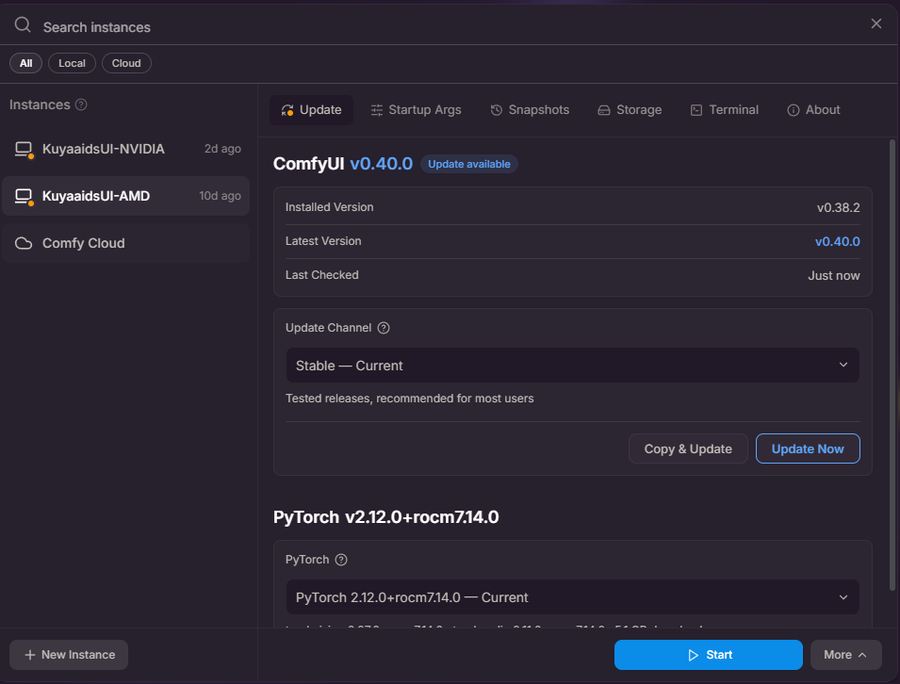Click PyTorch v2.12.0+rocm7.14.0 heading
The image size is (900, 684).
click(386, 517)
